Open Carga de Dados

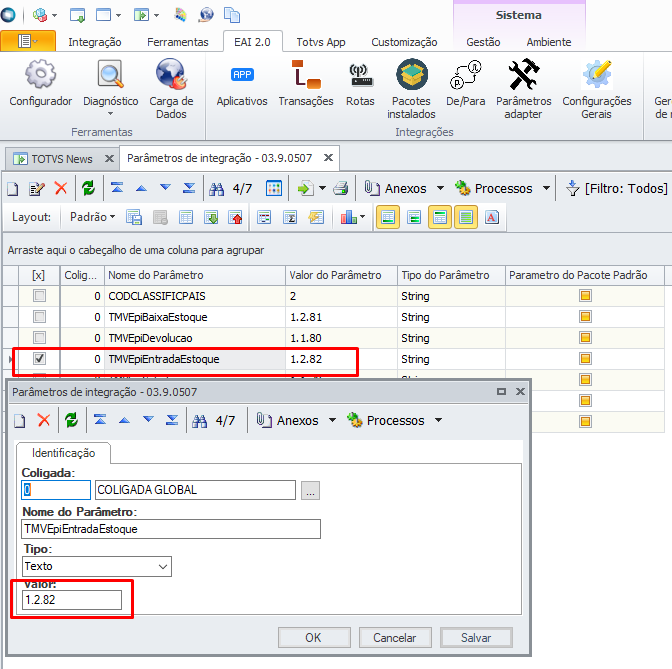click(x=171, y=89)
